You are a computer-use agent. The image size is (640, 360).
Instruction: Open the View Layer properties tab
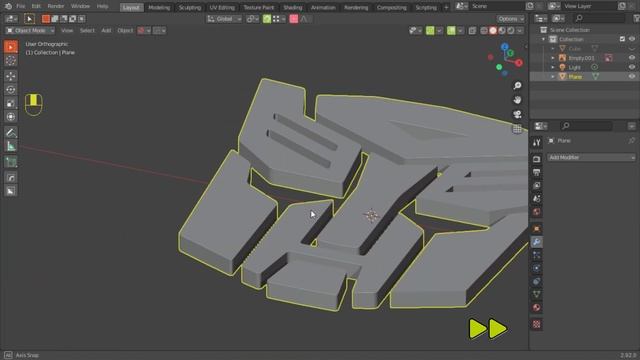537,185
